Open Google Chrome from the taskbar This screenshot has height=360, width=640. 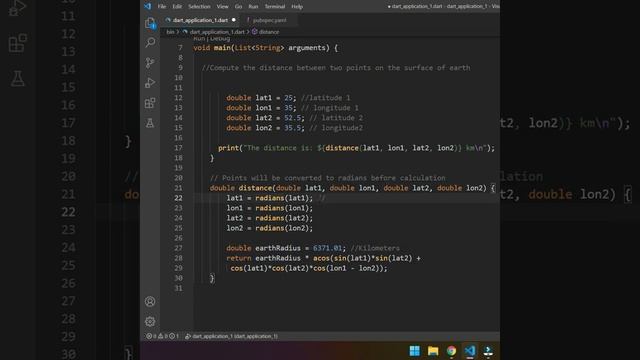pyautogui.click(x=451, y=351)
